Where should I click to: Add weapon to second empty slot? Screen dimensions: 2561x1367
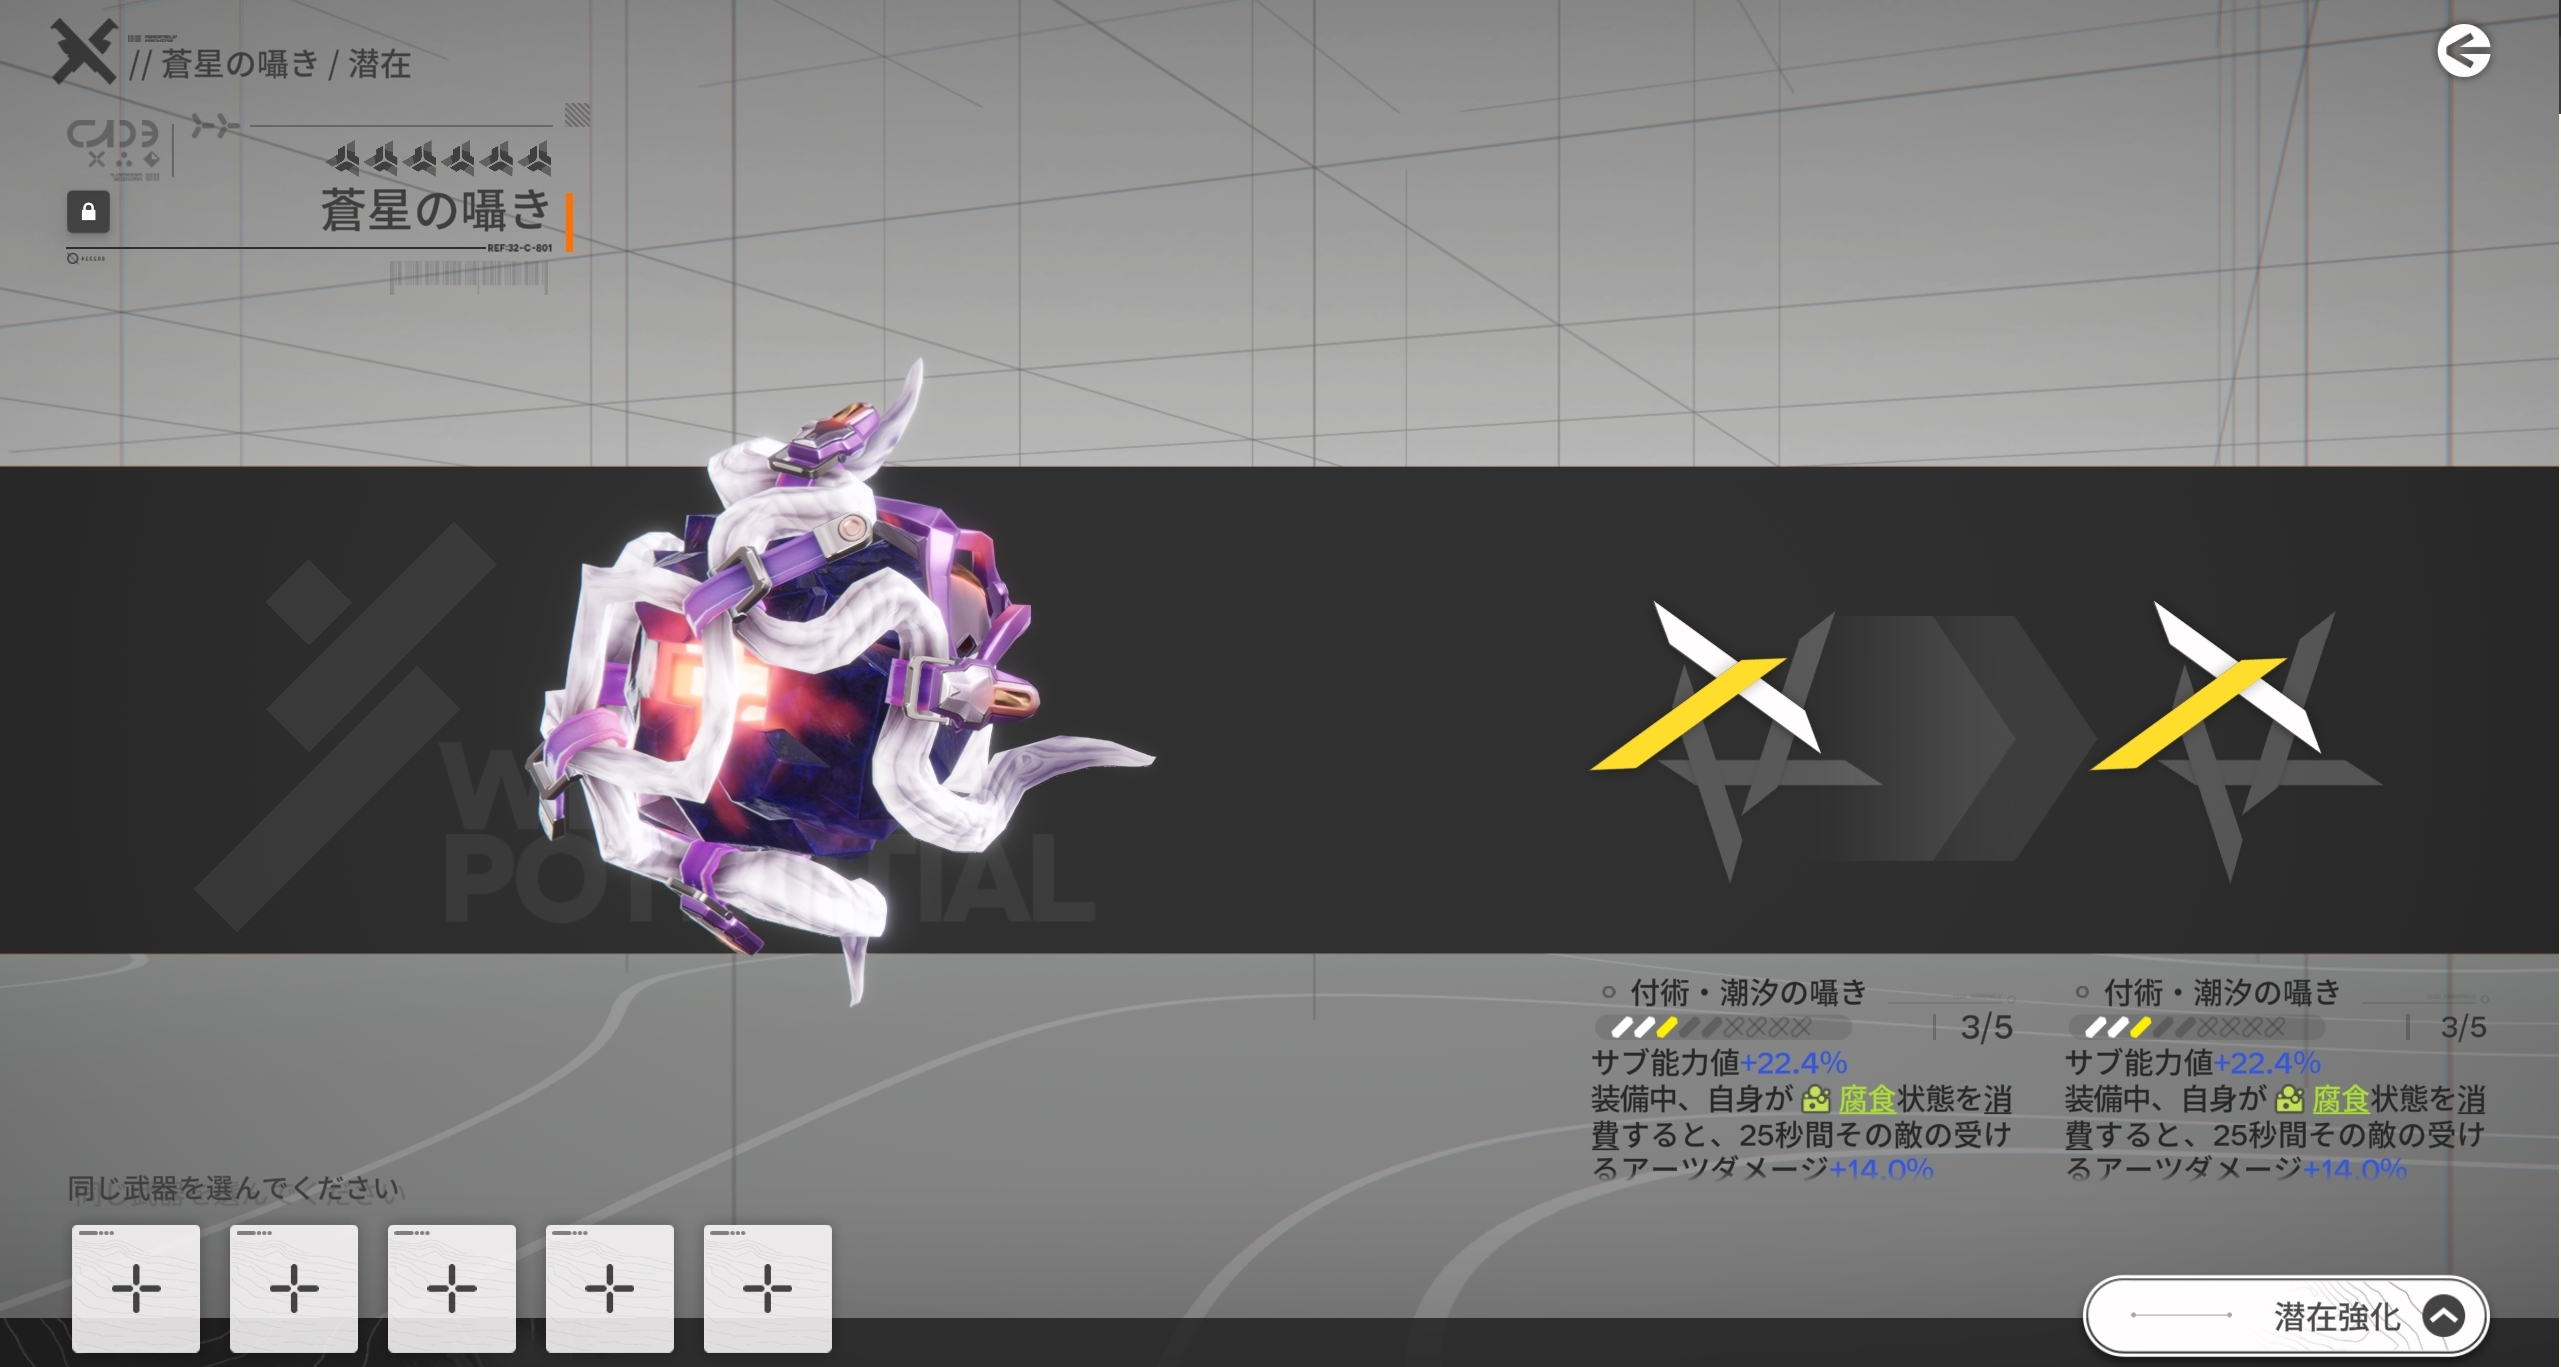click(294, 1288)
